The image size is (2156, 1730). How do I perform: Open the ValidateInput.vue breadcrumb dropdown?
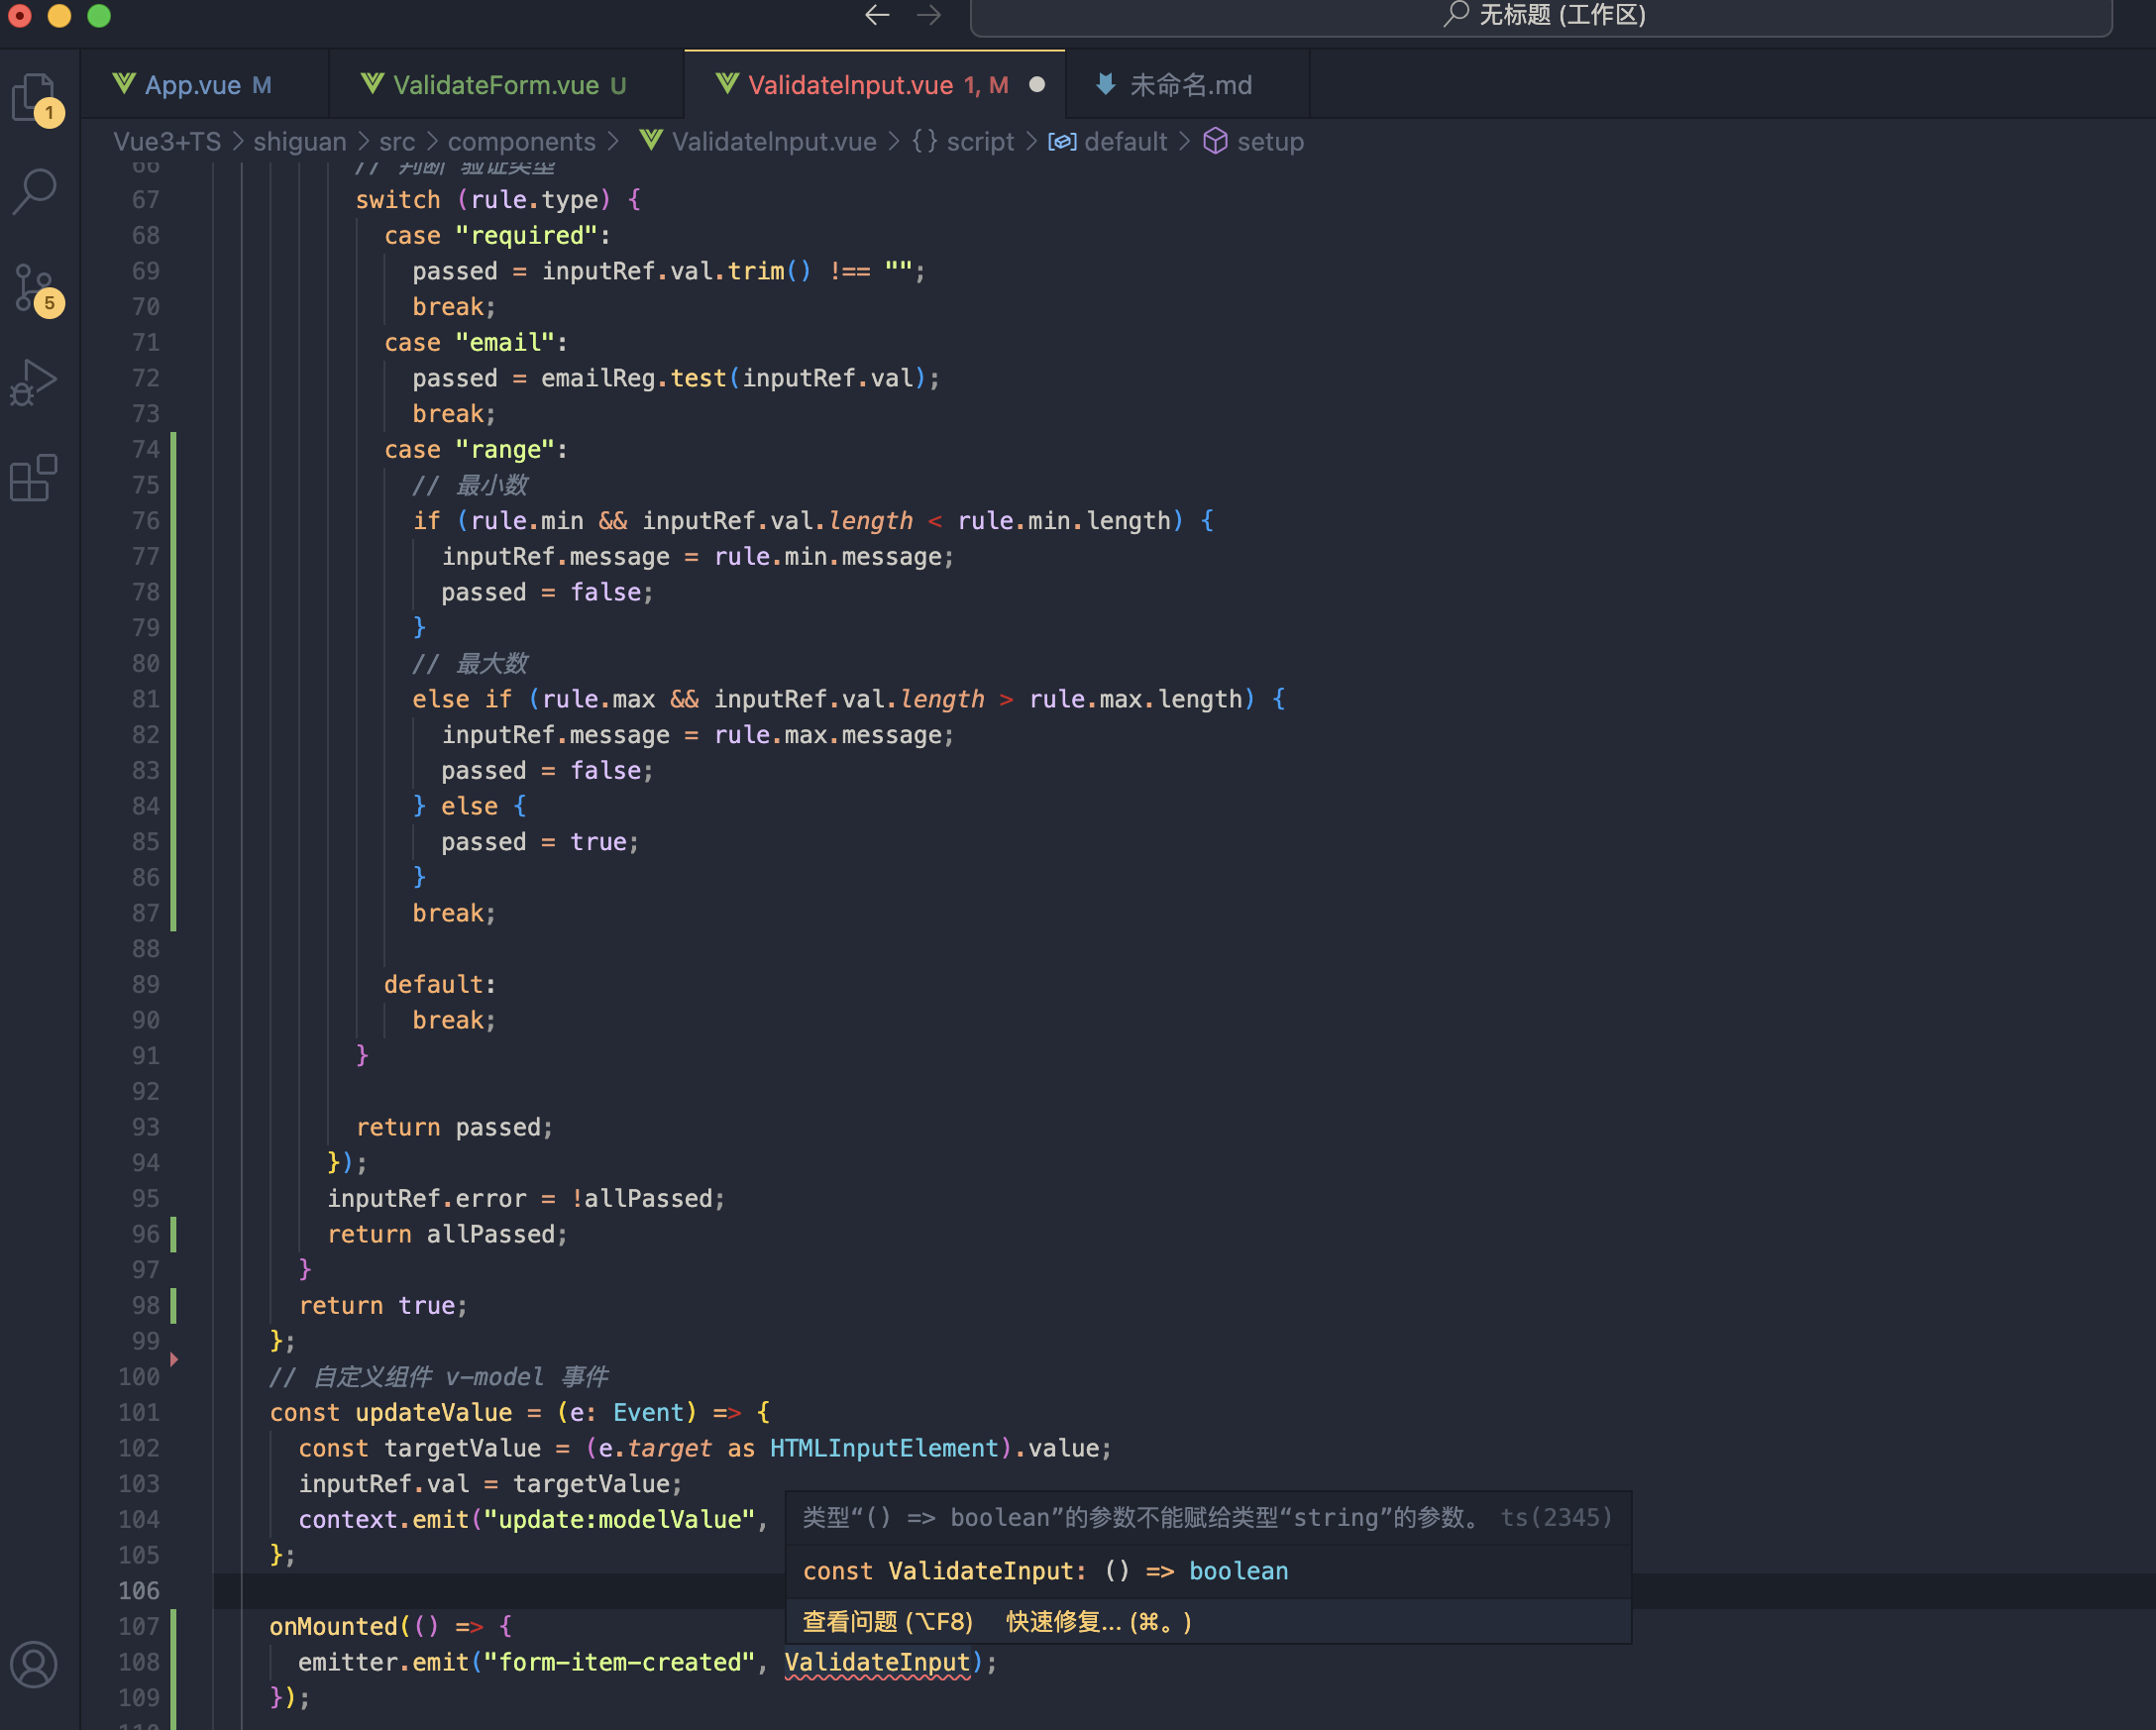pos(758,142)
